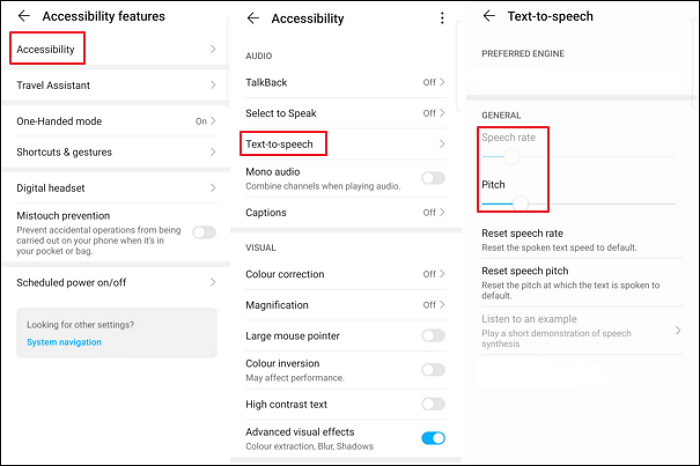Screen dimensions: 700x466
Task: Turn on High contrast text
Action: point(433,404)
